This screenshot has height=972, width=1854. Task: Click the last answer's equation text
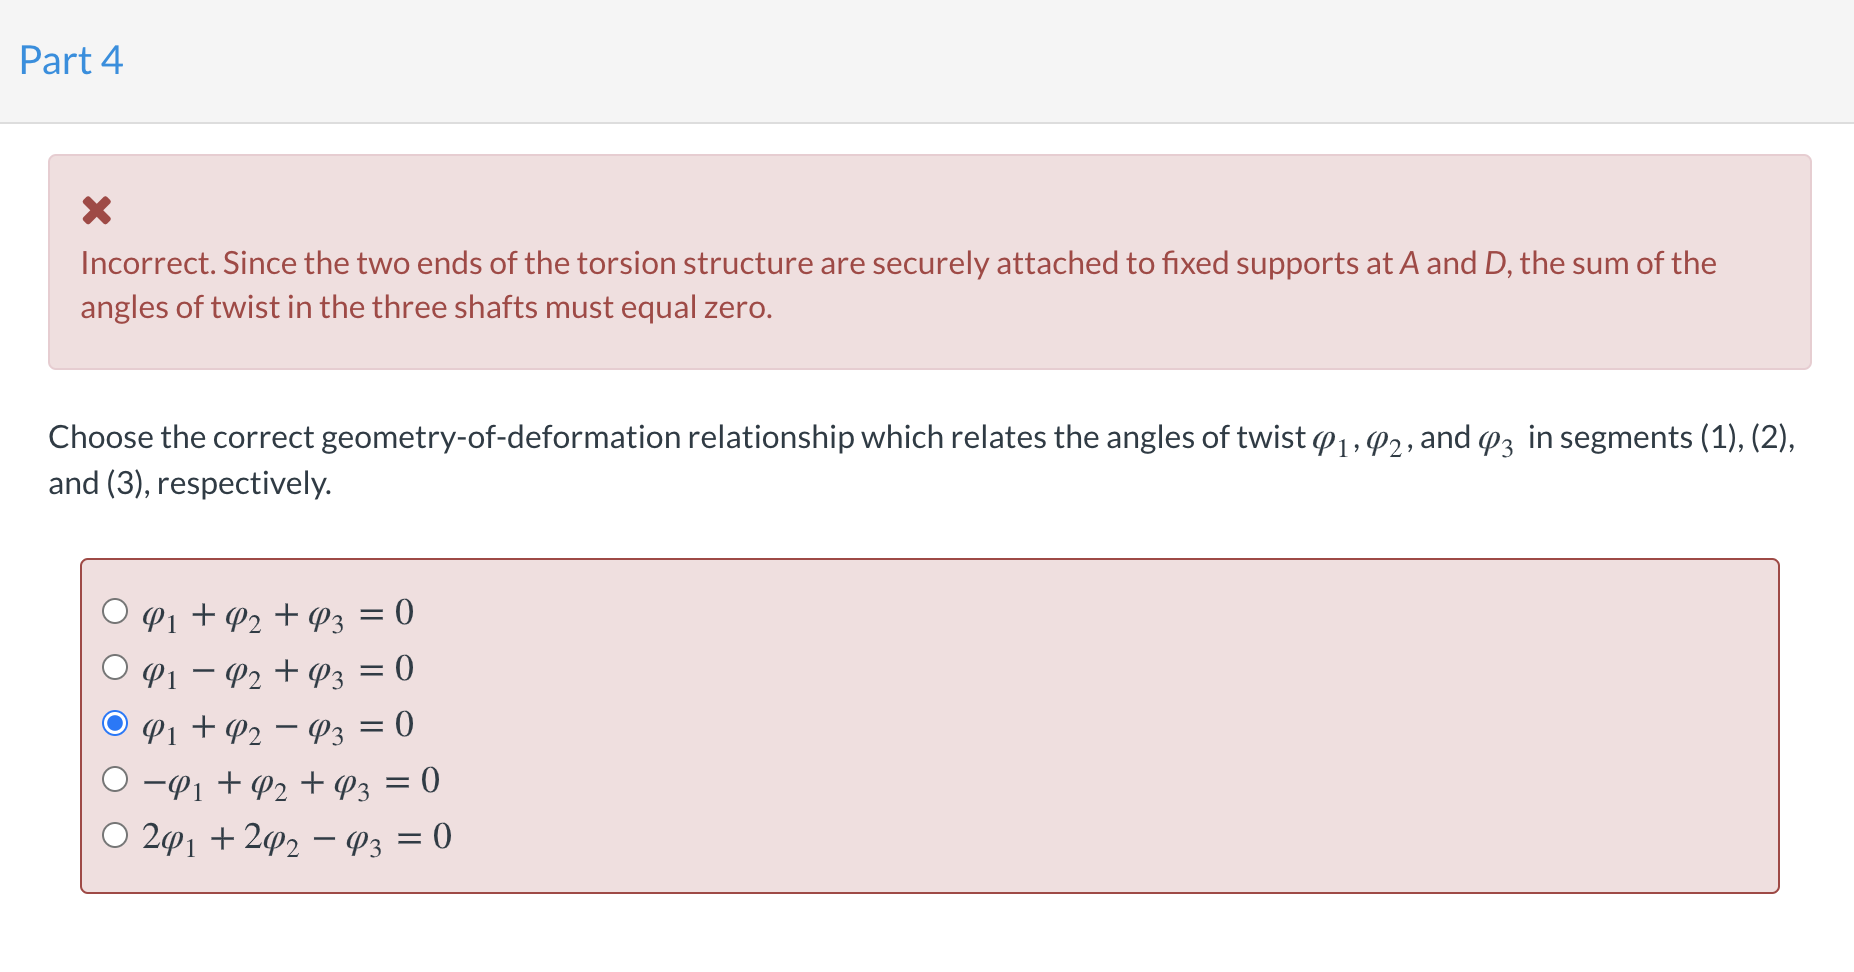click(x=295, y=836)
